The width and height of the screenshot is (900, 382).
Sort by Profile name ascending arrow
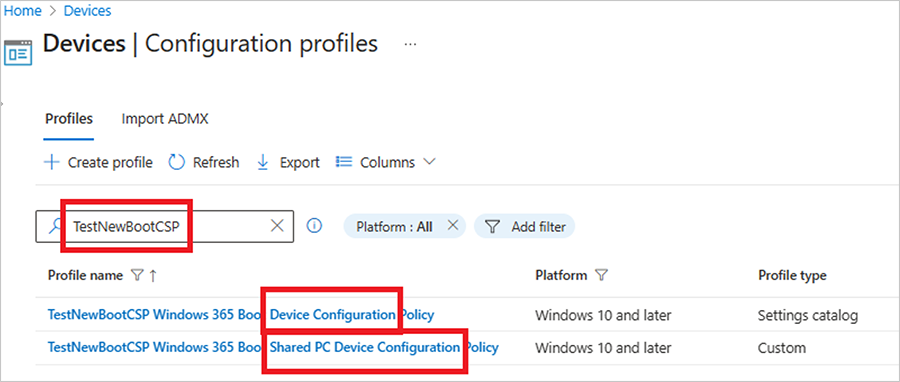point(153,276)
